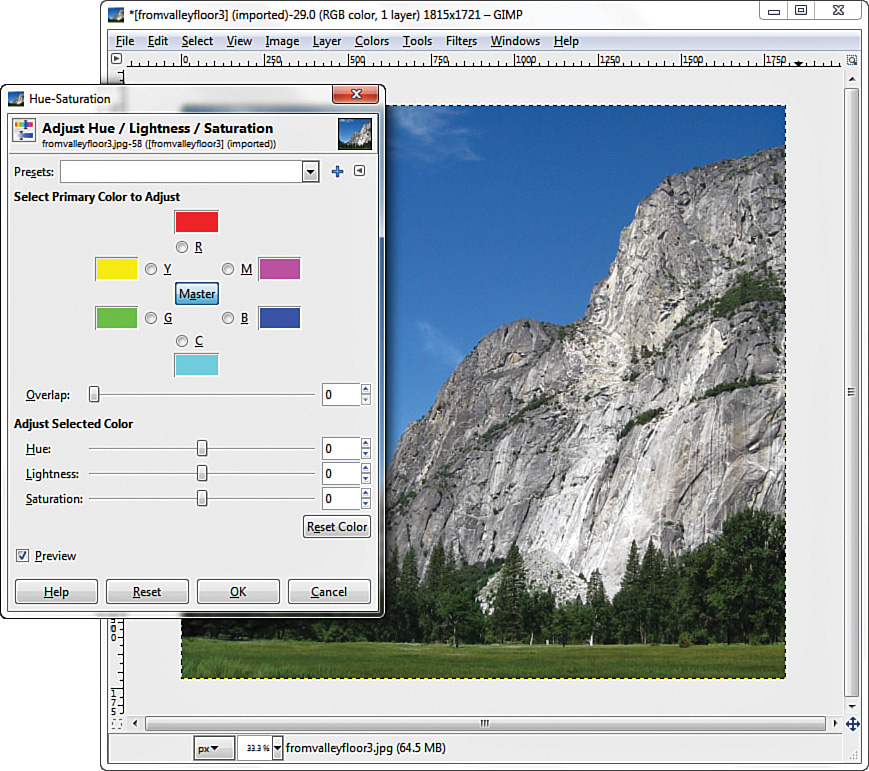Select the R radio to adjust reds
The width and height of the screenshot is (869, 771).
click(182, 246)
